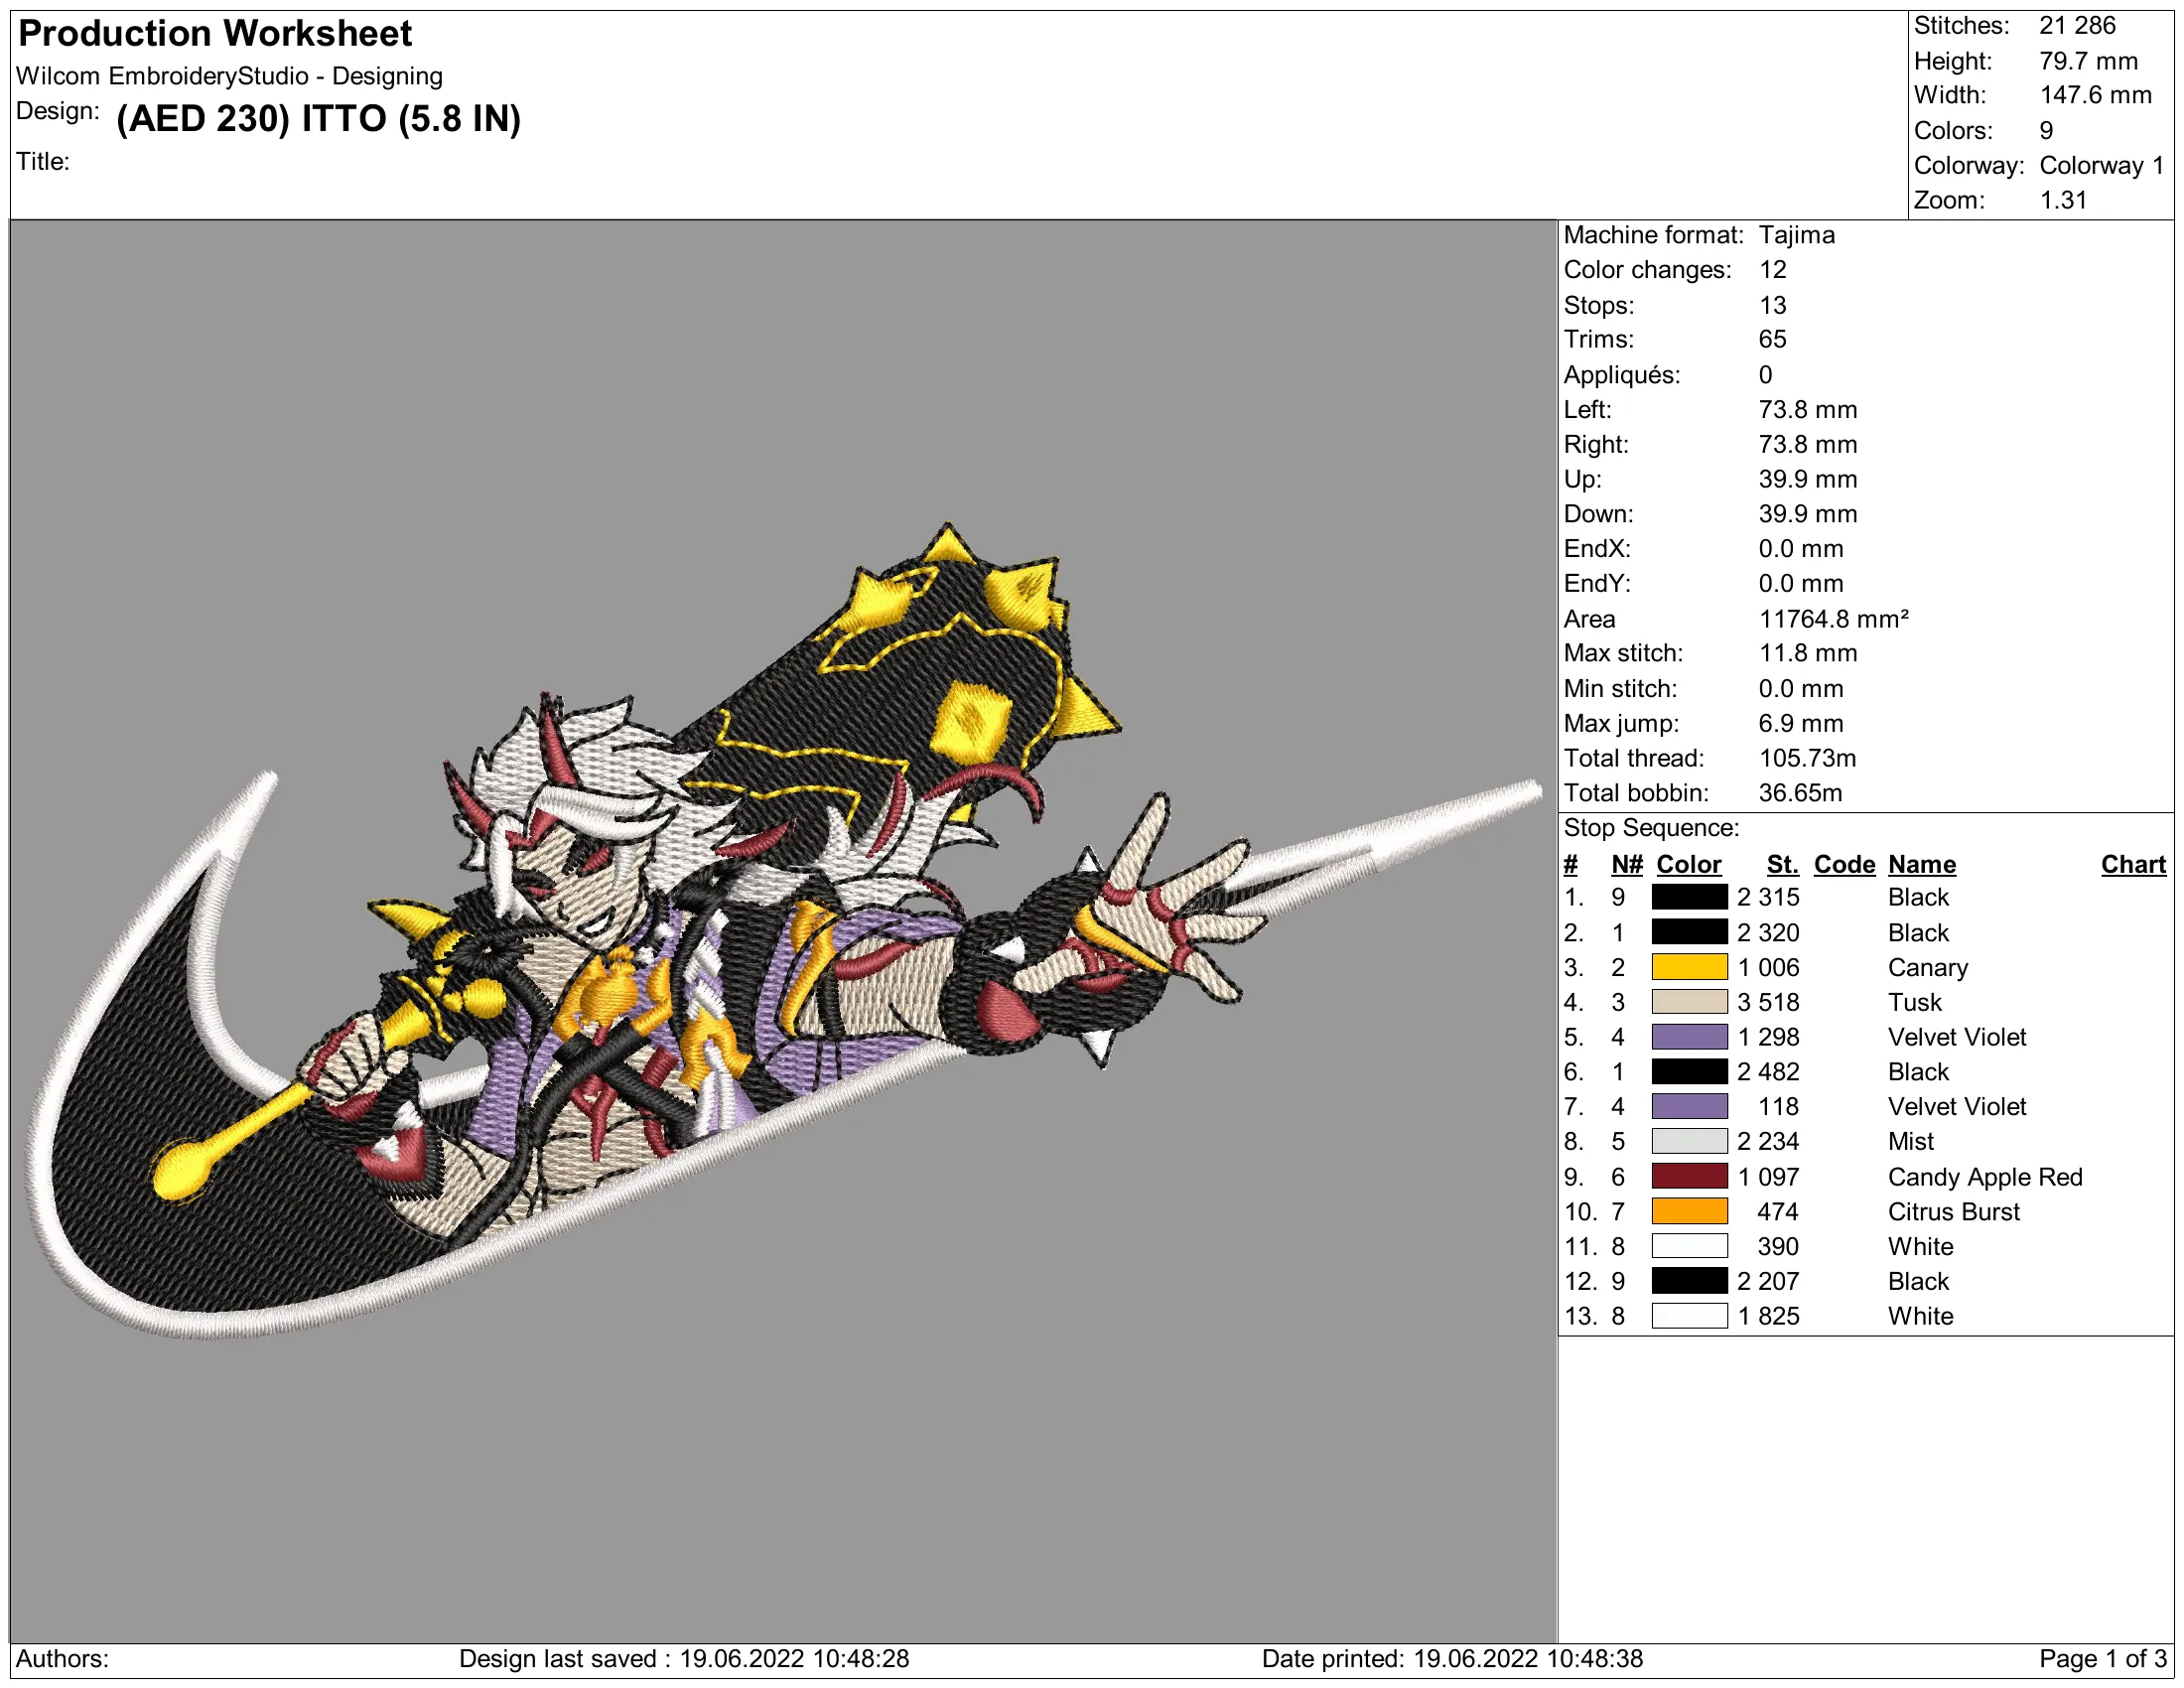Click the Trims value '65'
Screen dimensions: 2184x1688
[1772, 340]
